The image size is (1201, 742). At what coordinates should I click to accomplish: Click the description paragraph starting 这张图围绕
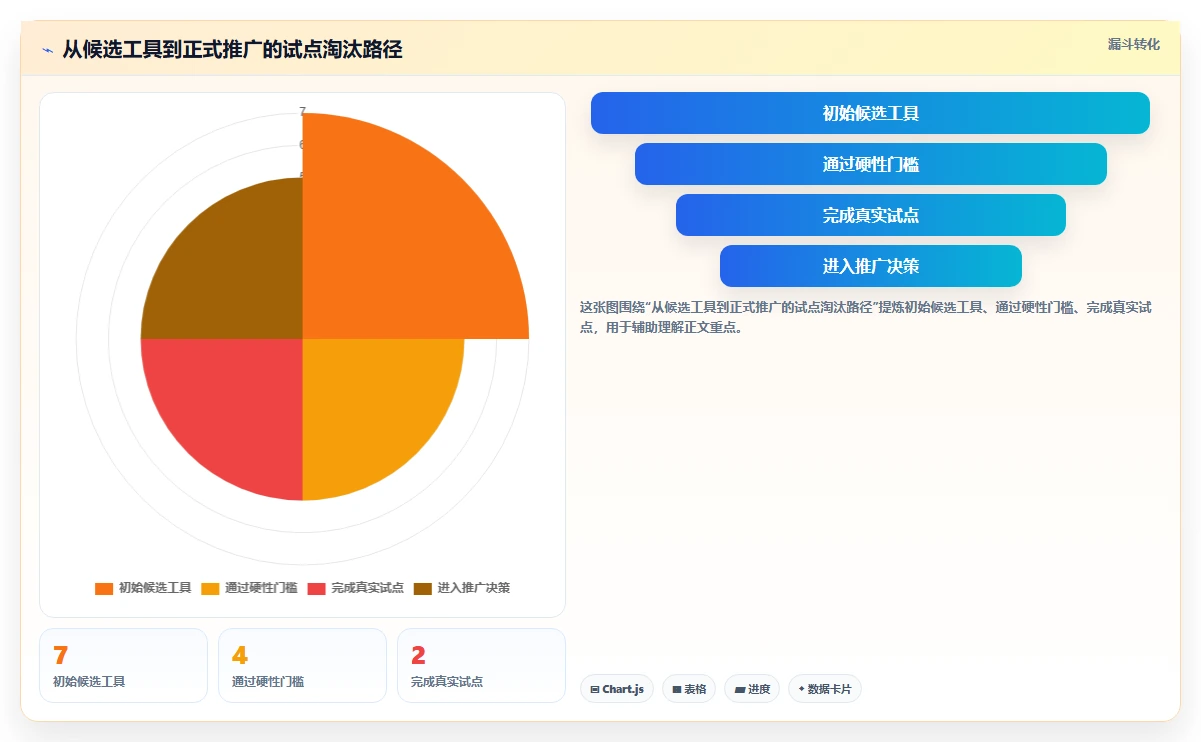click(x=866, y=317)
